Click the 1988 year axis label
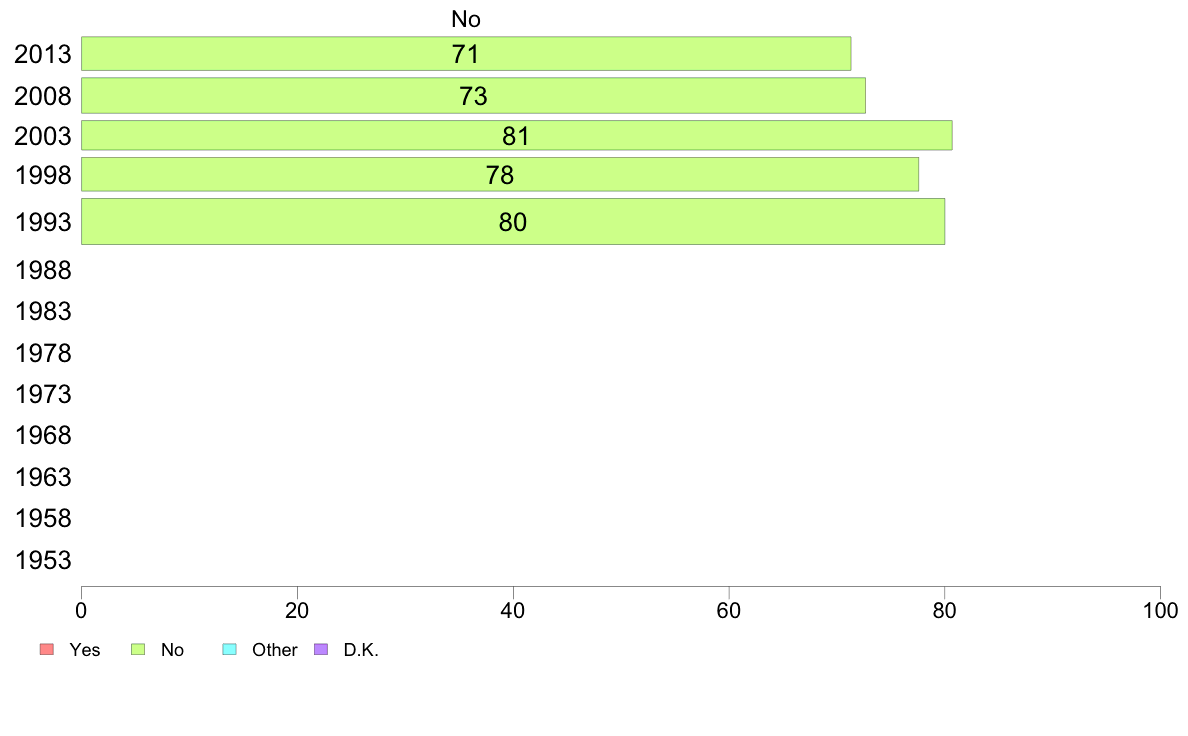Image resolution: width=1188 pixels, height=736 pixels. click(43, 271)
